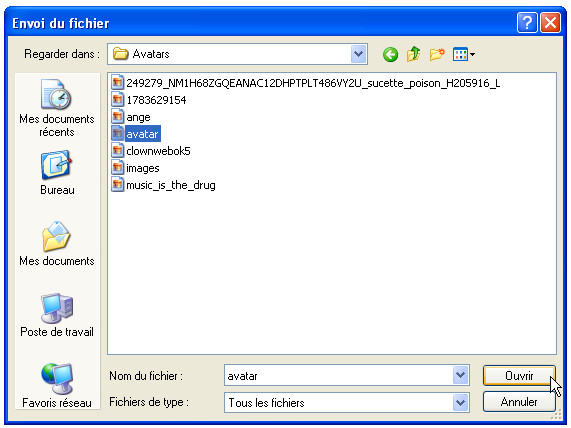Go to Bureau in sidebar
Viewport: 571px width, 428px height.
[57, 173]
